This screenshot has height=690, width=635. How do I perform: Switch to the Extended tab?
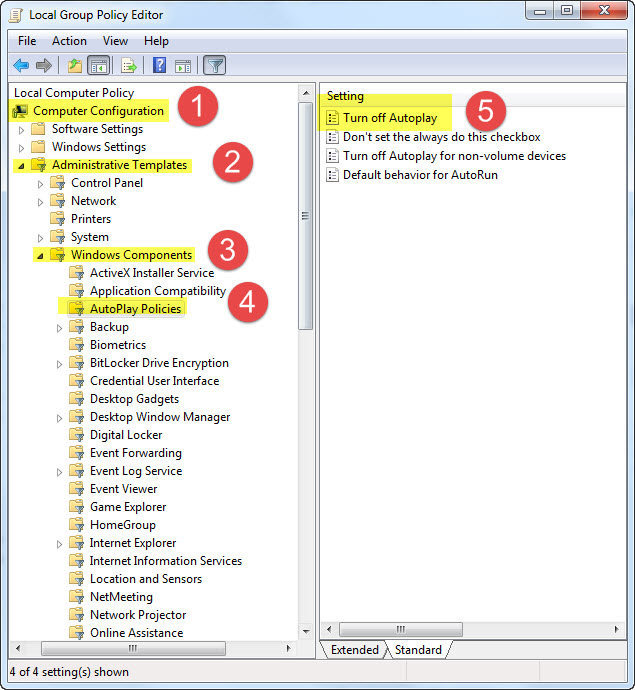[x=354, y=650]
